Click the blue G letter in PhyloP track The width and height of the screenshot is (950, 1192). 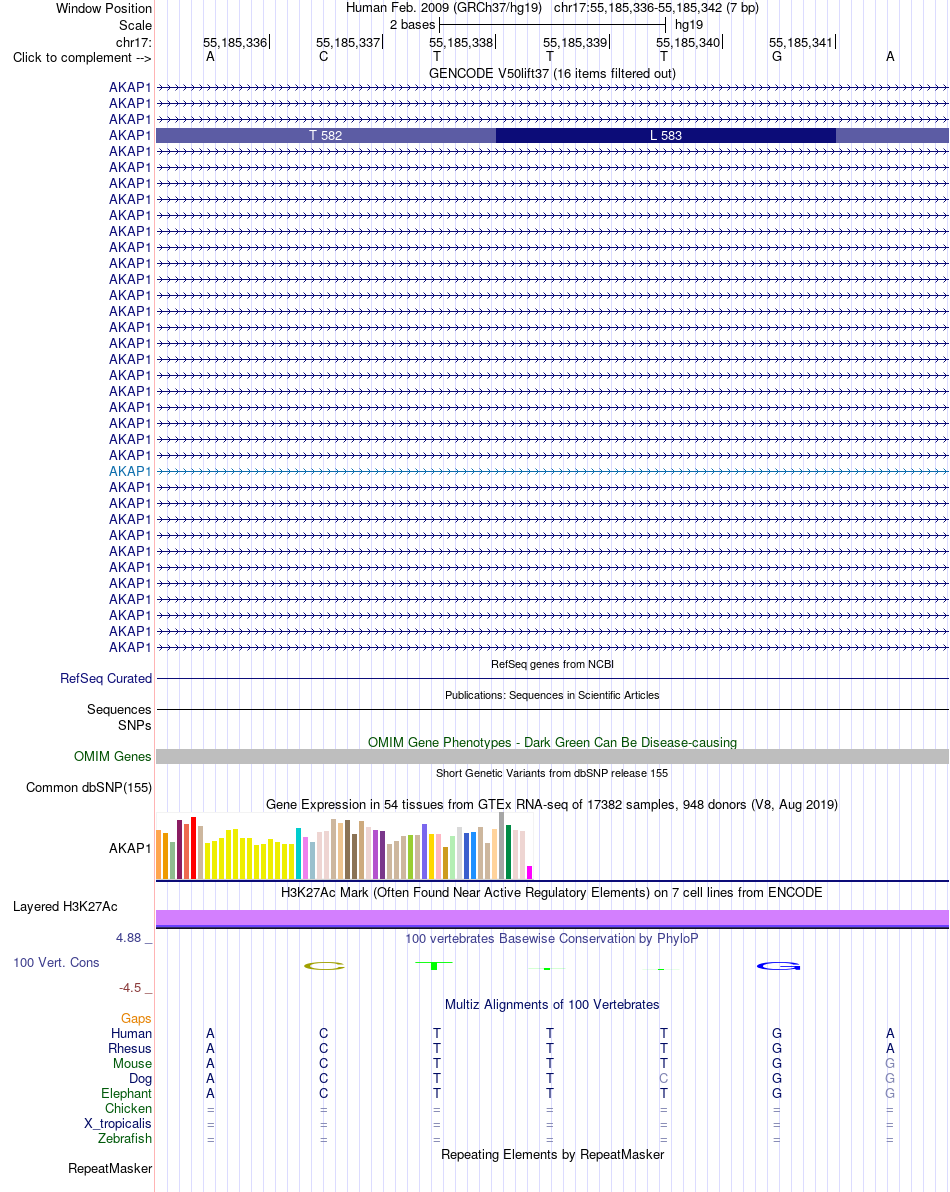pyautogui.click(x=778, y=966)
